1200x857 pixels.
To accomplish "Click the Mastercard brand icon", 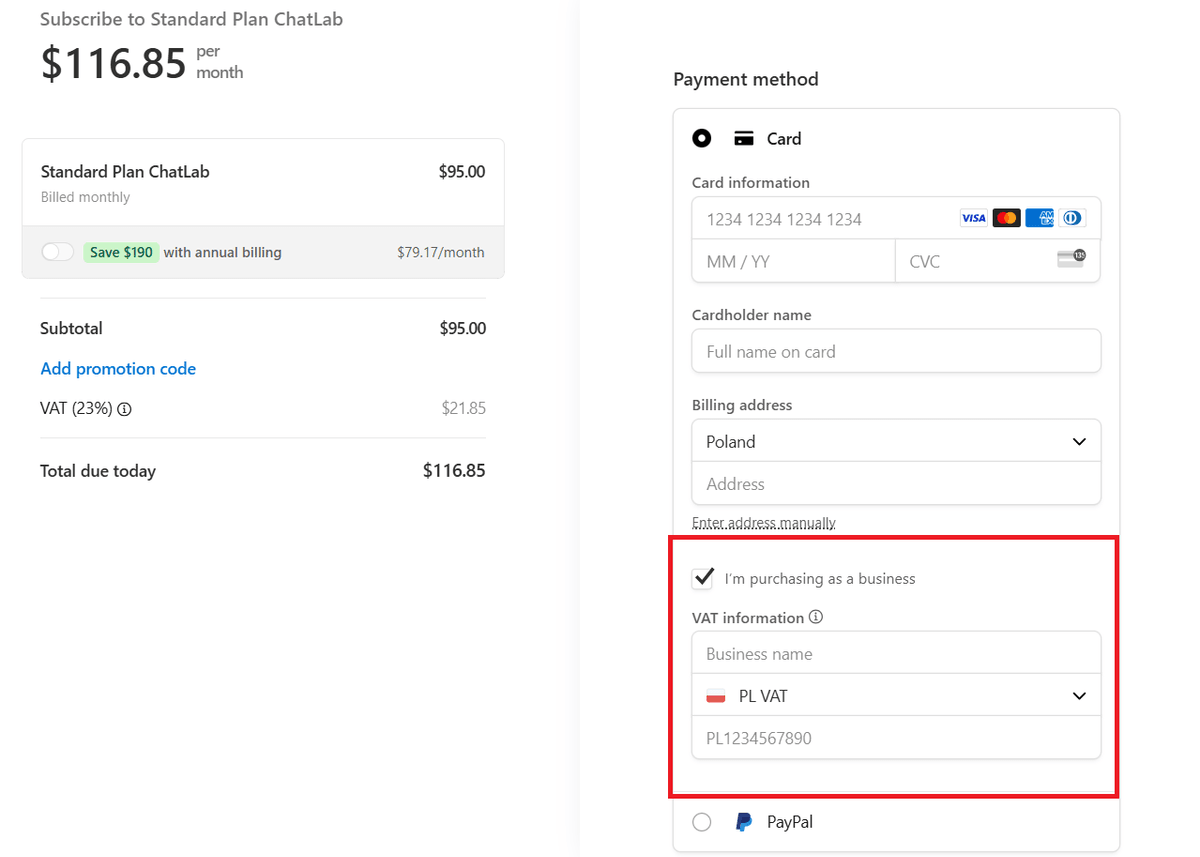I will (1006, 217).
